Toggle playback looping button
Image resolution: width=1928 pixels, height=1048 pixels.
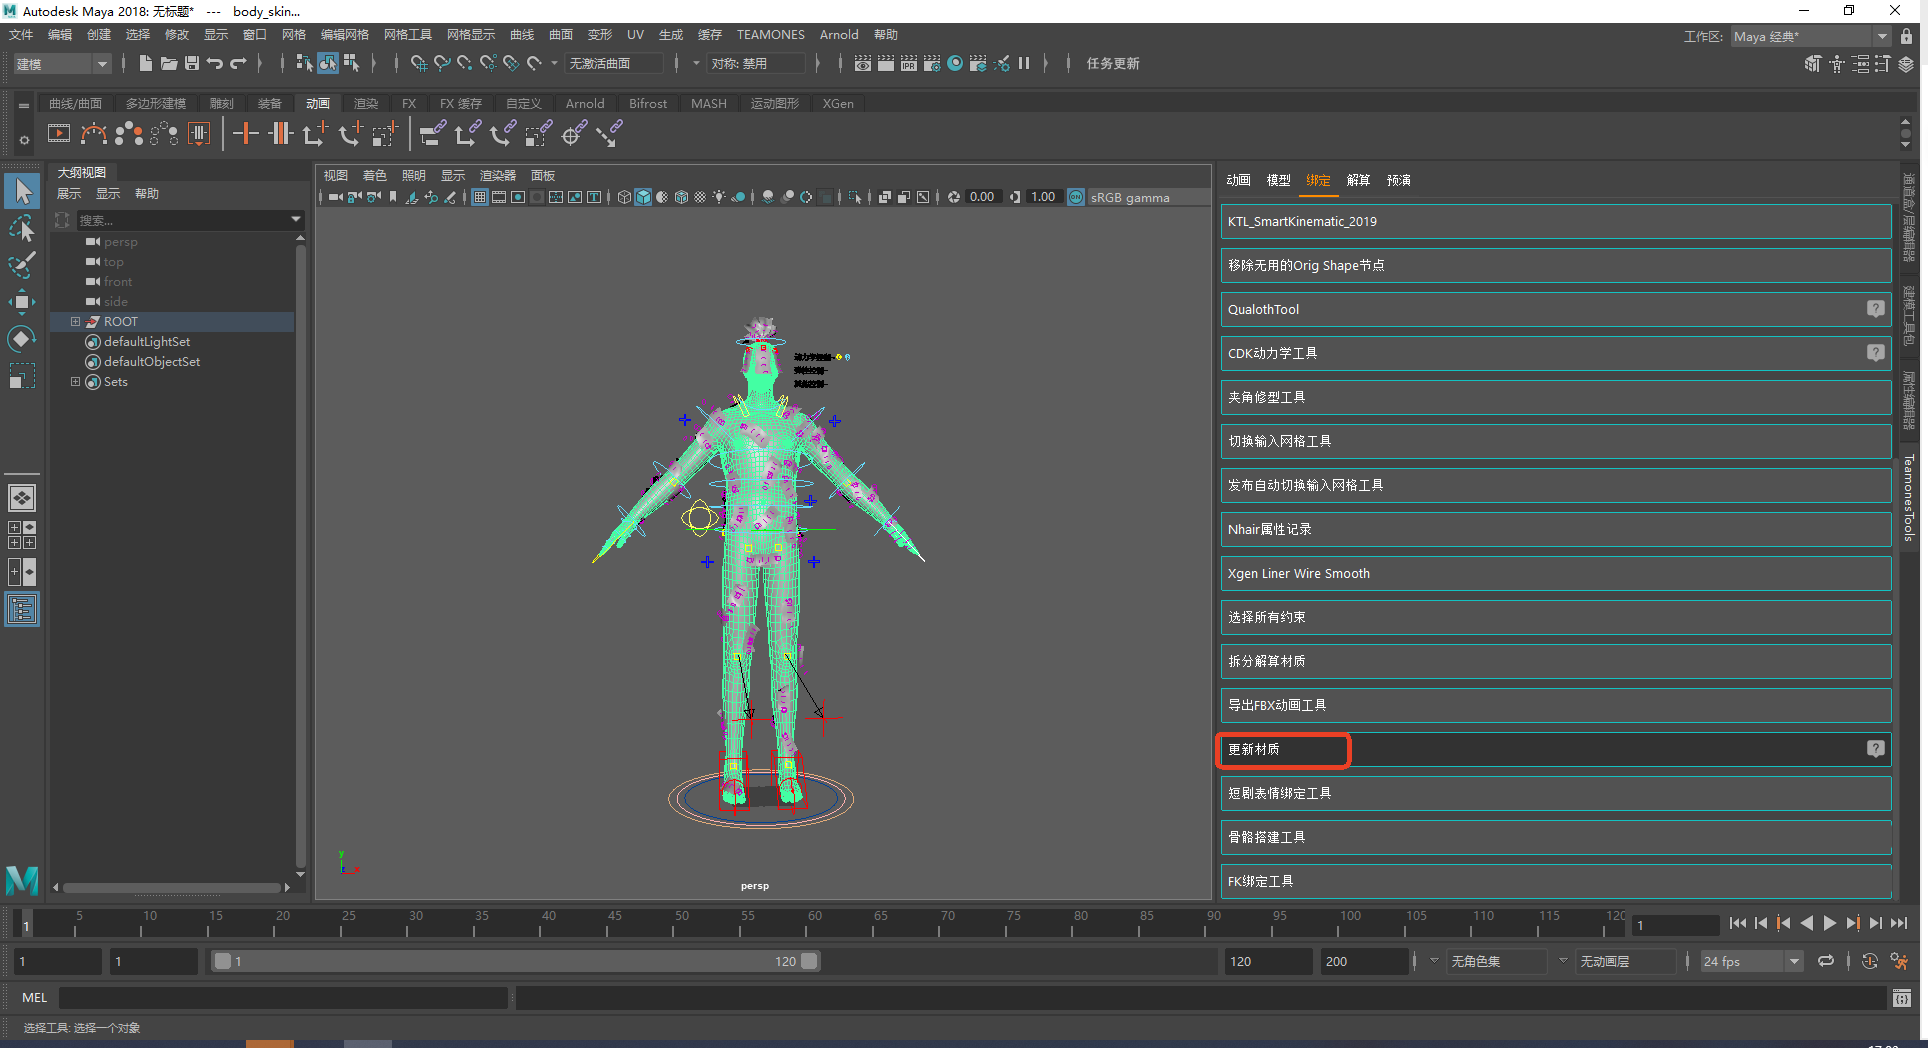coord(1826,961)
